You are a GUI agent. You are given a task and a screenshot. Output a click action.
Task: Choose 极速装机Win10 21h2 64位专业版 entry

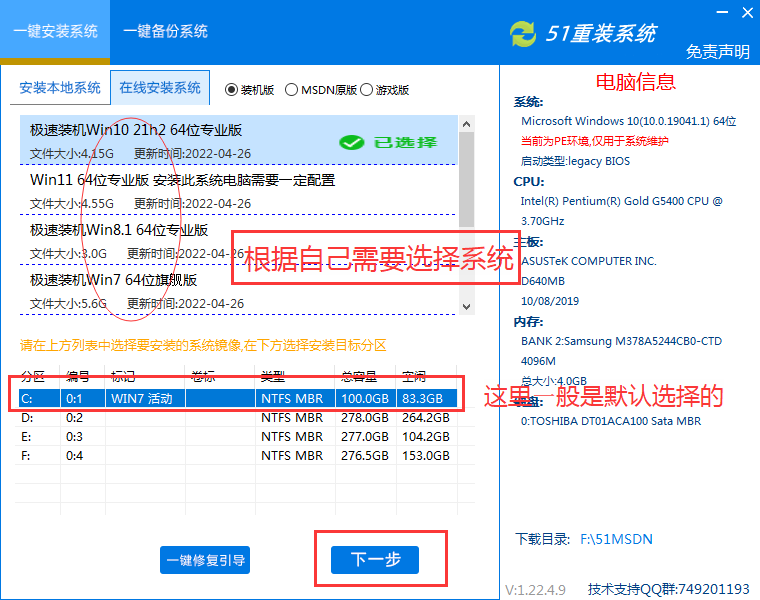pos(238,141)
